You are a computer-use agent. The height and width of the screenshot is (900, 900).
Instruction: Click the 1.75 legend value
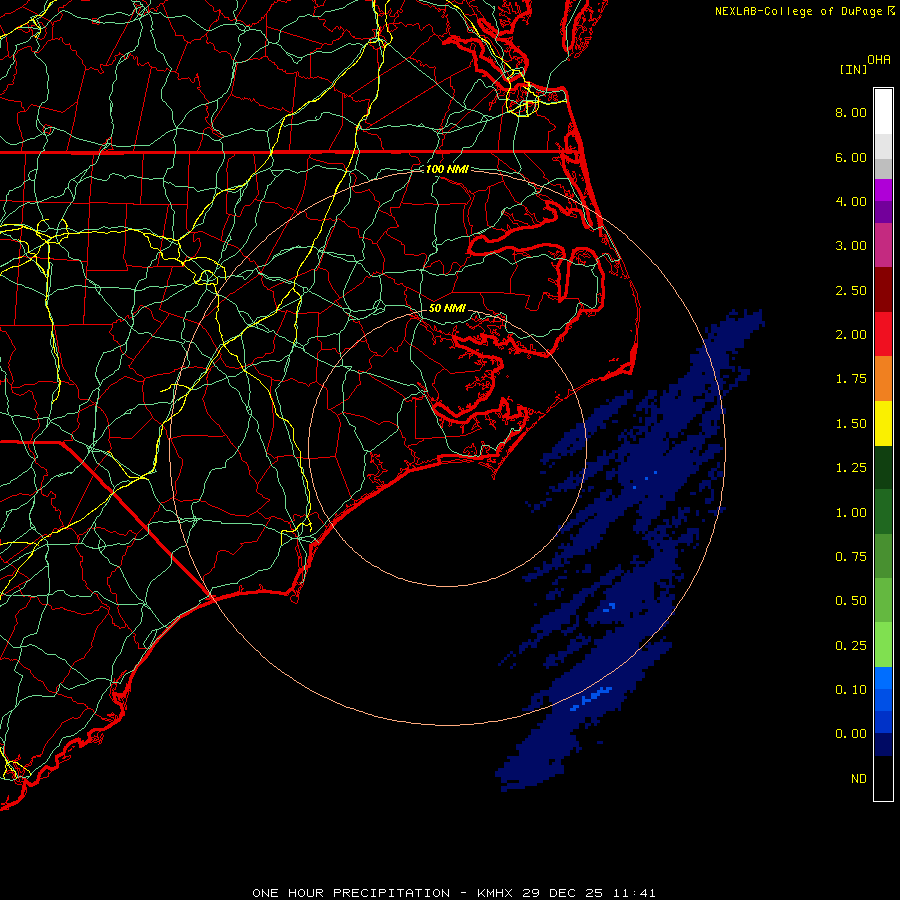[x=851, y=379]
